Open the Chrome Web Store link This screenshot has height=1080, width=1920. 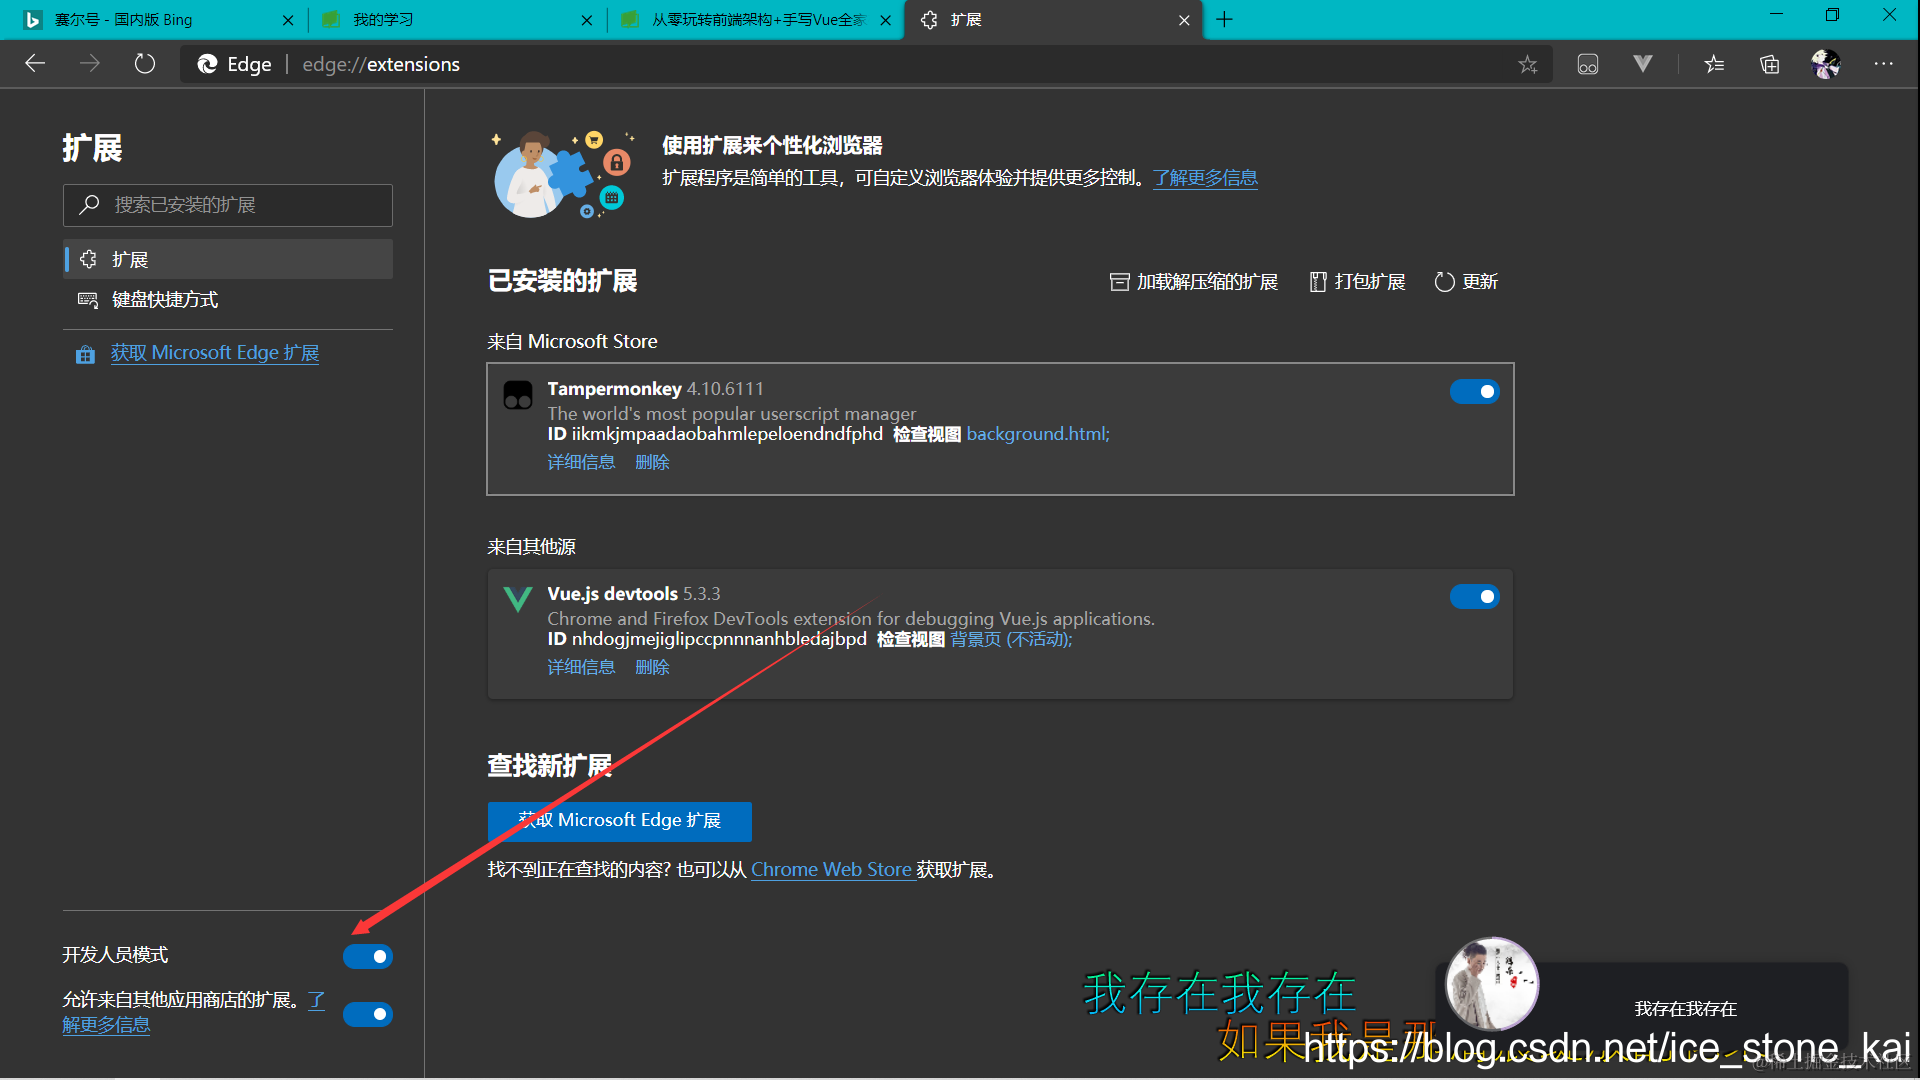click(831, 869)
